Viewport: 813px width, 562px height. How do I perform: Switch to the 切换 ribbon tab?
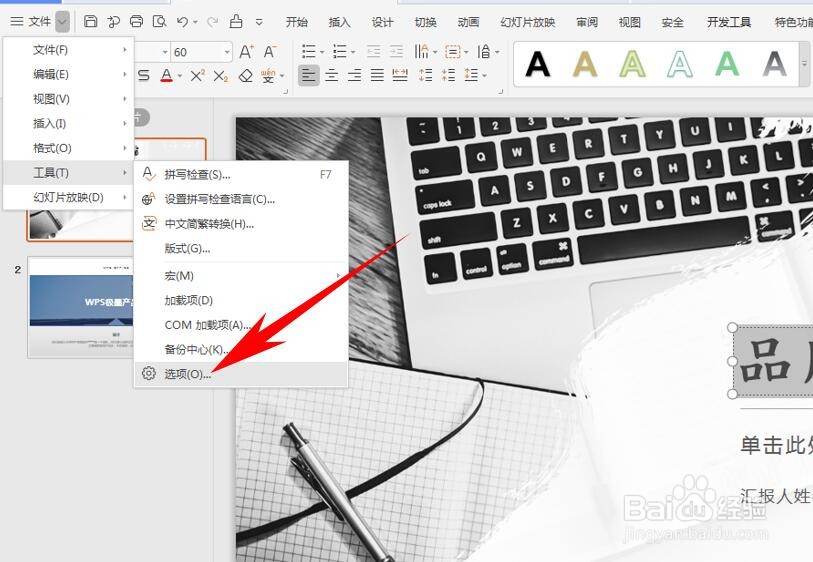[x=426, y=22]
